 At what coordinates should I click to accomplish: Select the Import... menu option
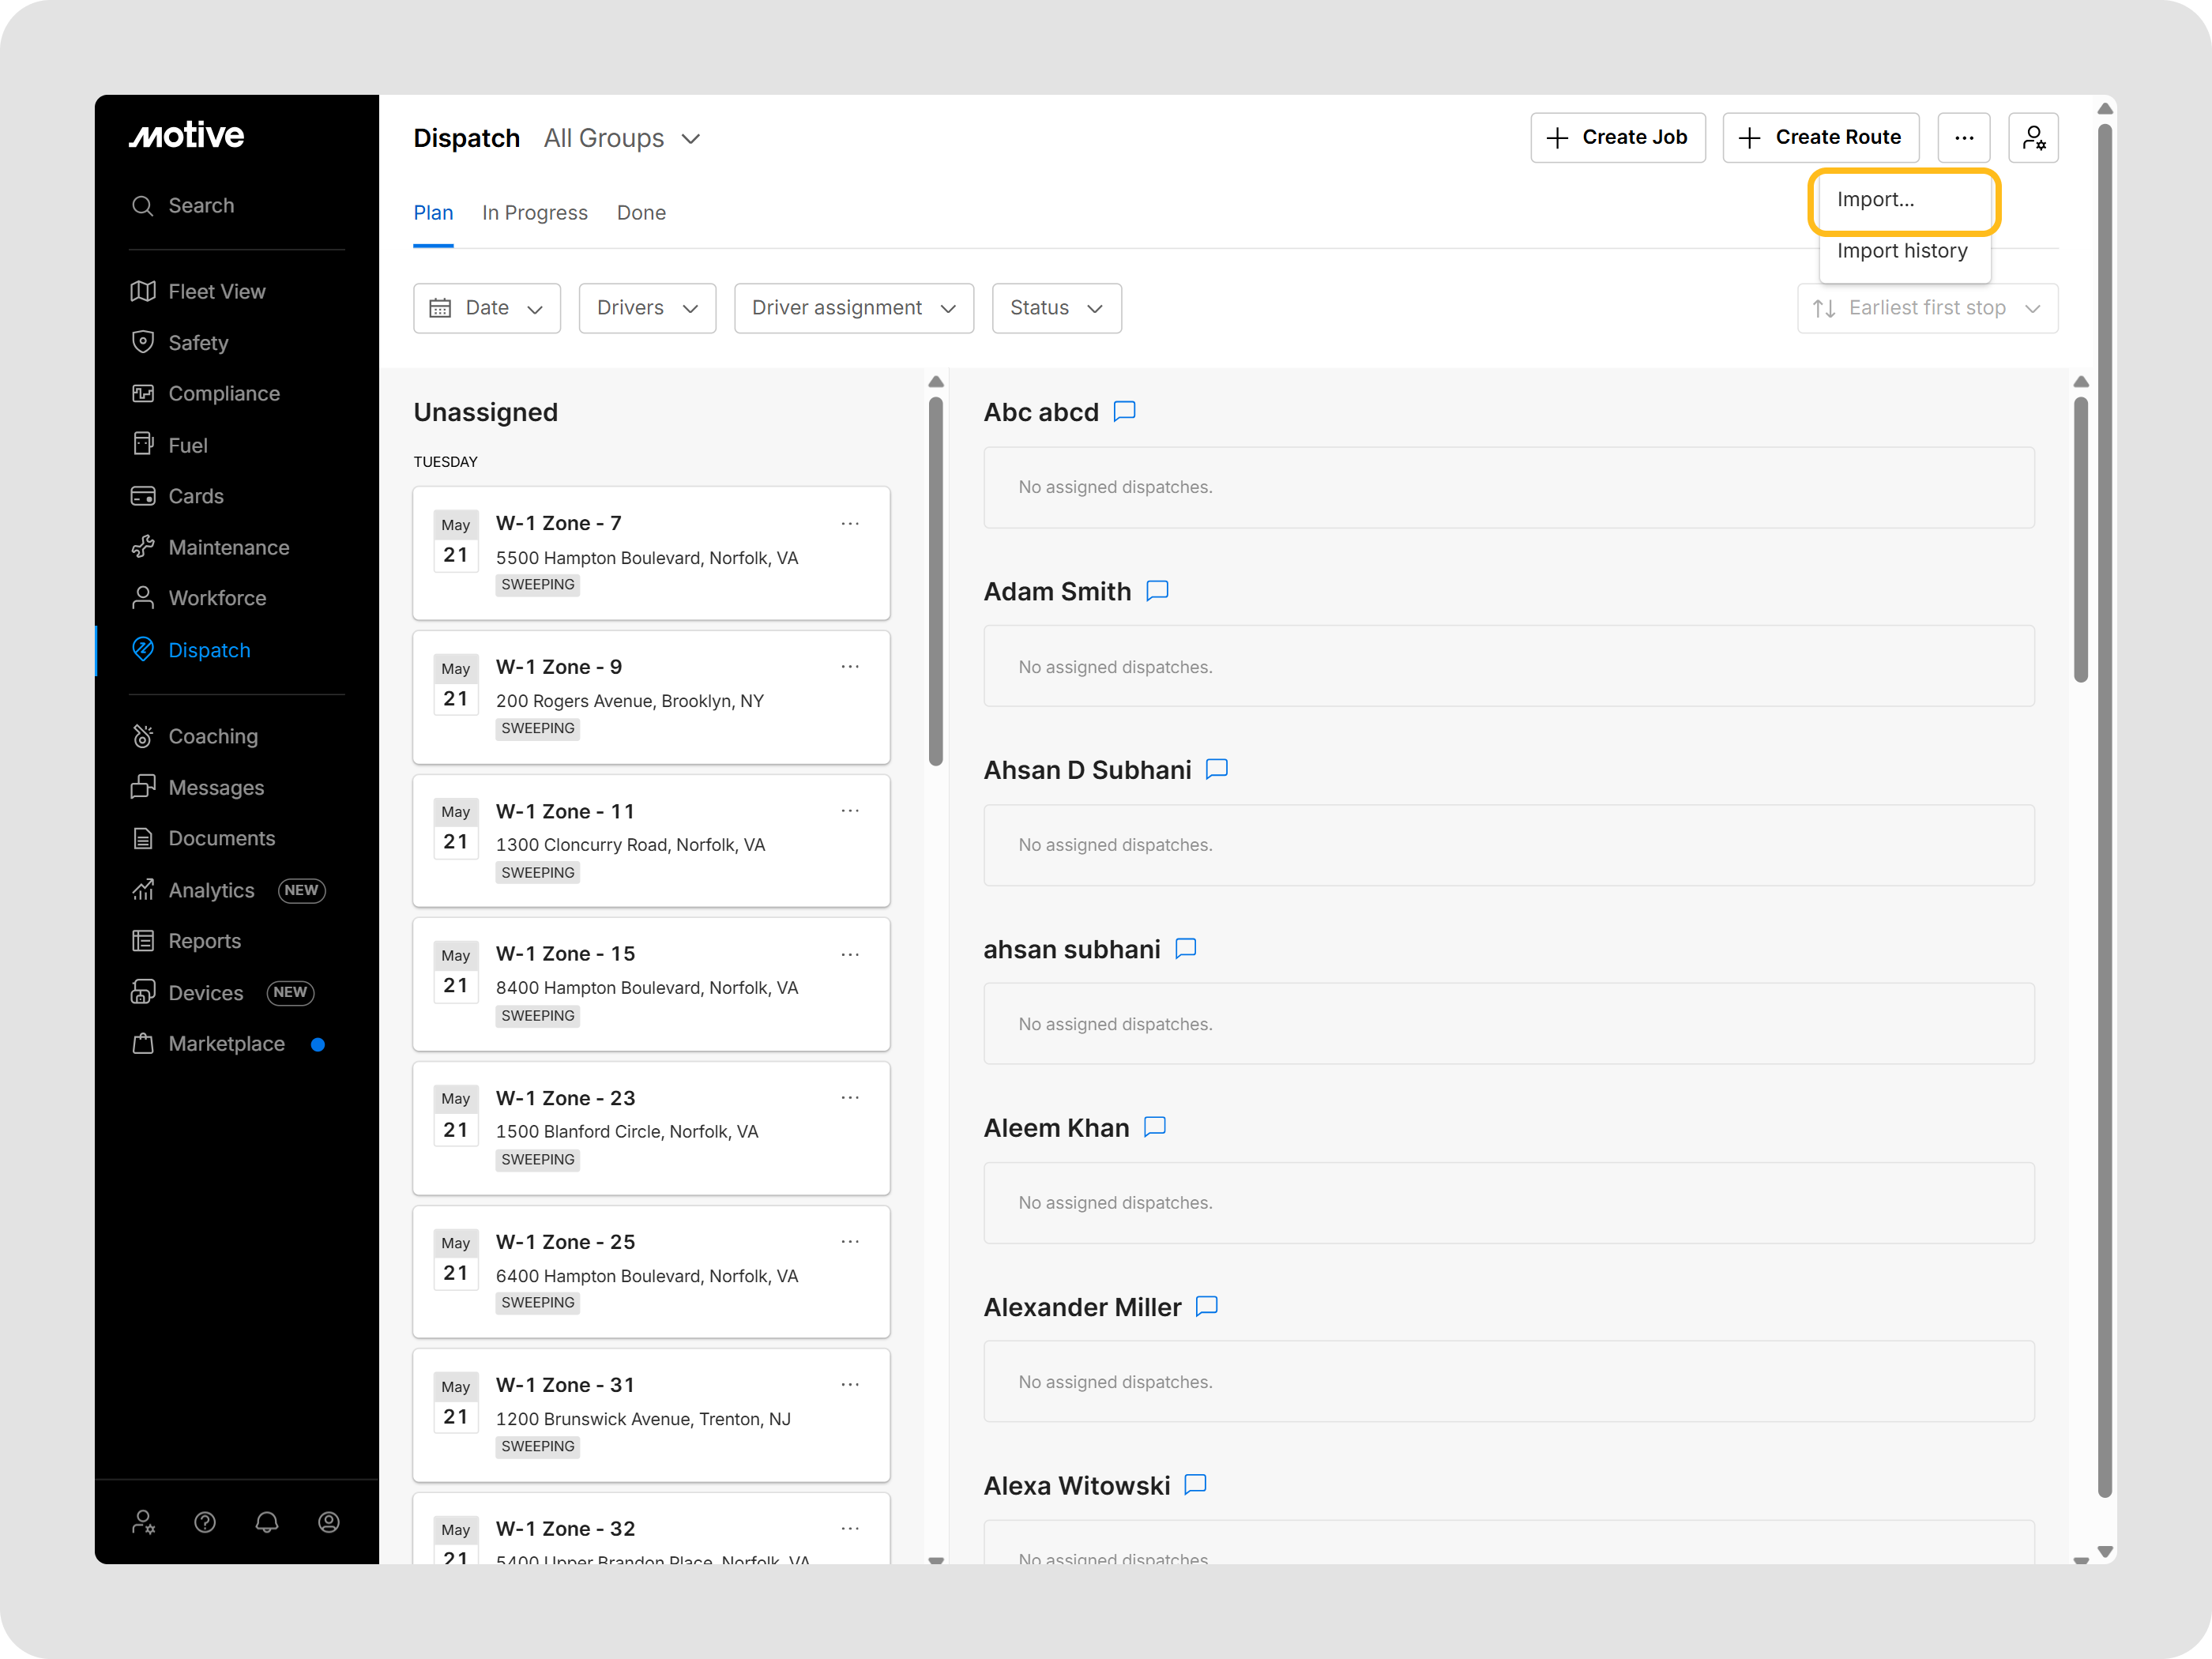[1875, 200]
